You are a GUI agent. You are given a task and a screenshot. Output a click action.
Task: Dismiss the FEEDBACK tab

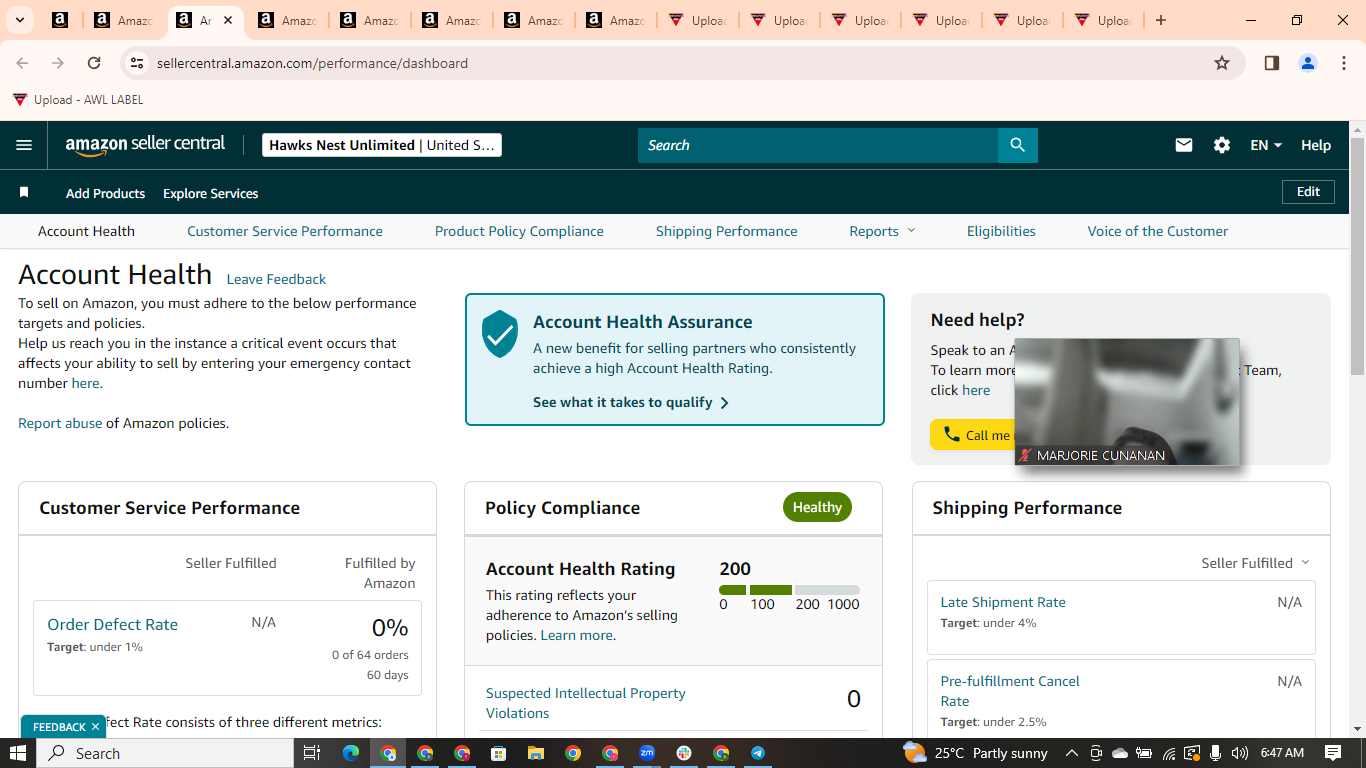(95, 727)
